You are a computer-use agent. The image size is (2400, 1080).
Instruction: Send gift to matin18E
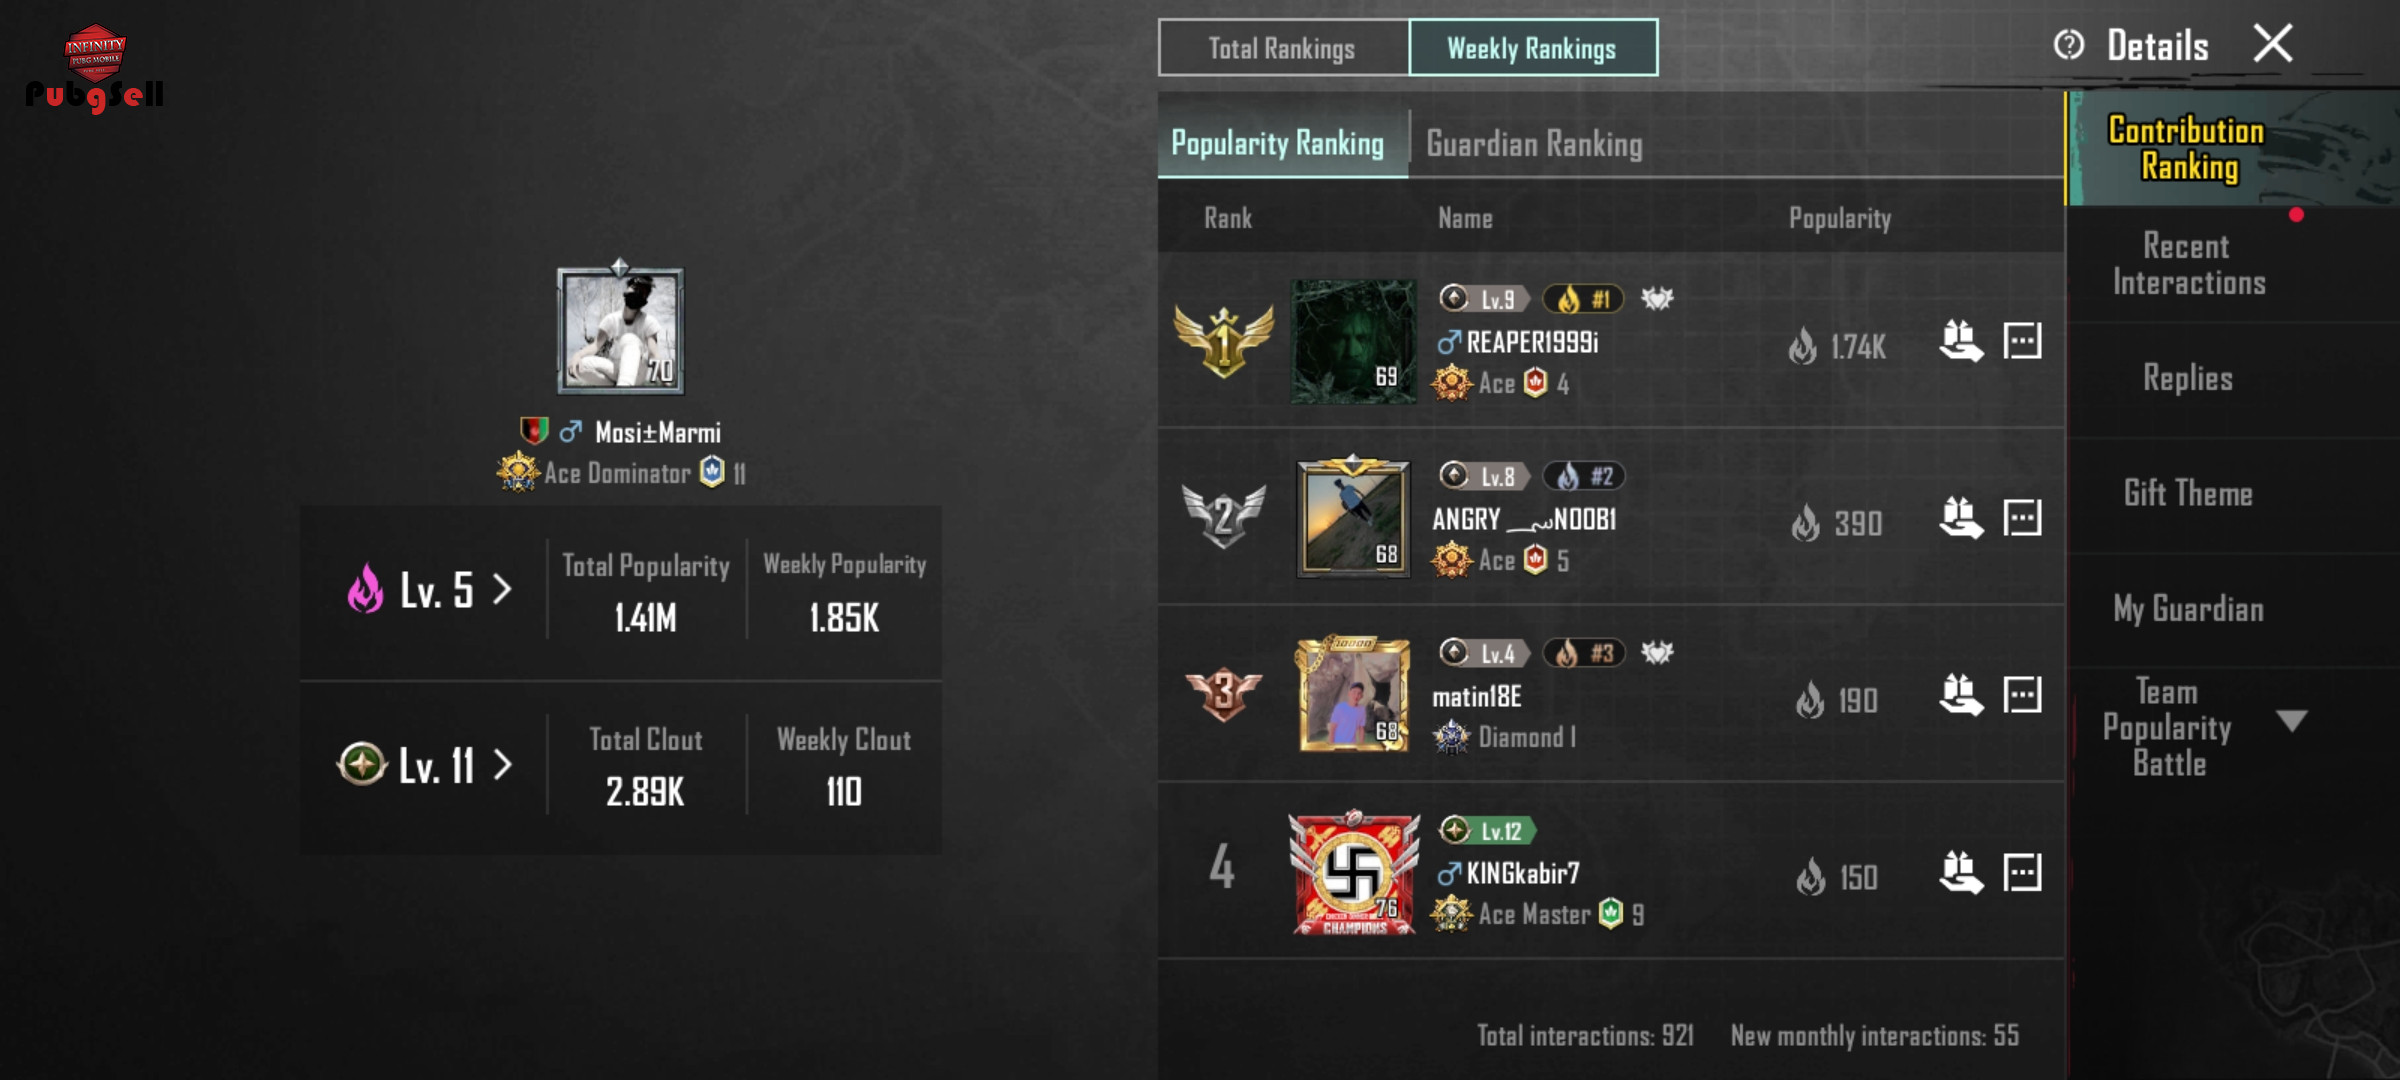pyautogui.click(x=1960, y=696)
